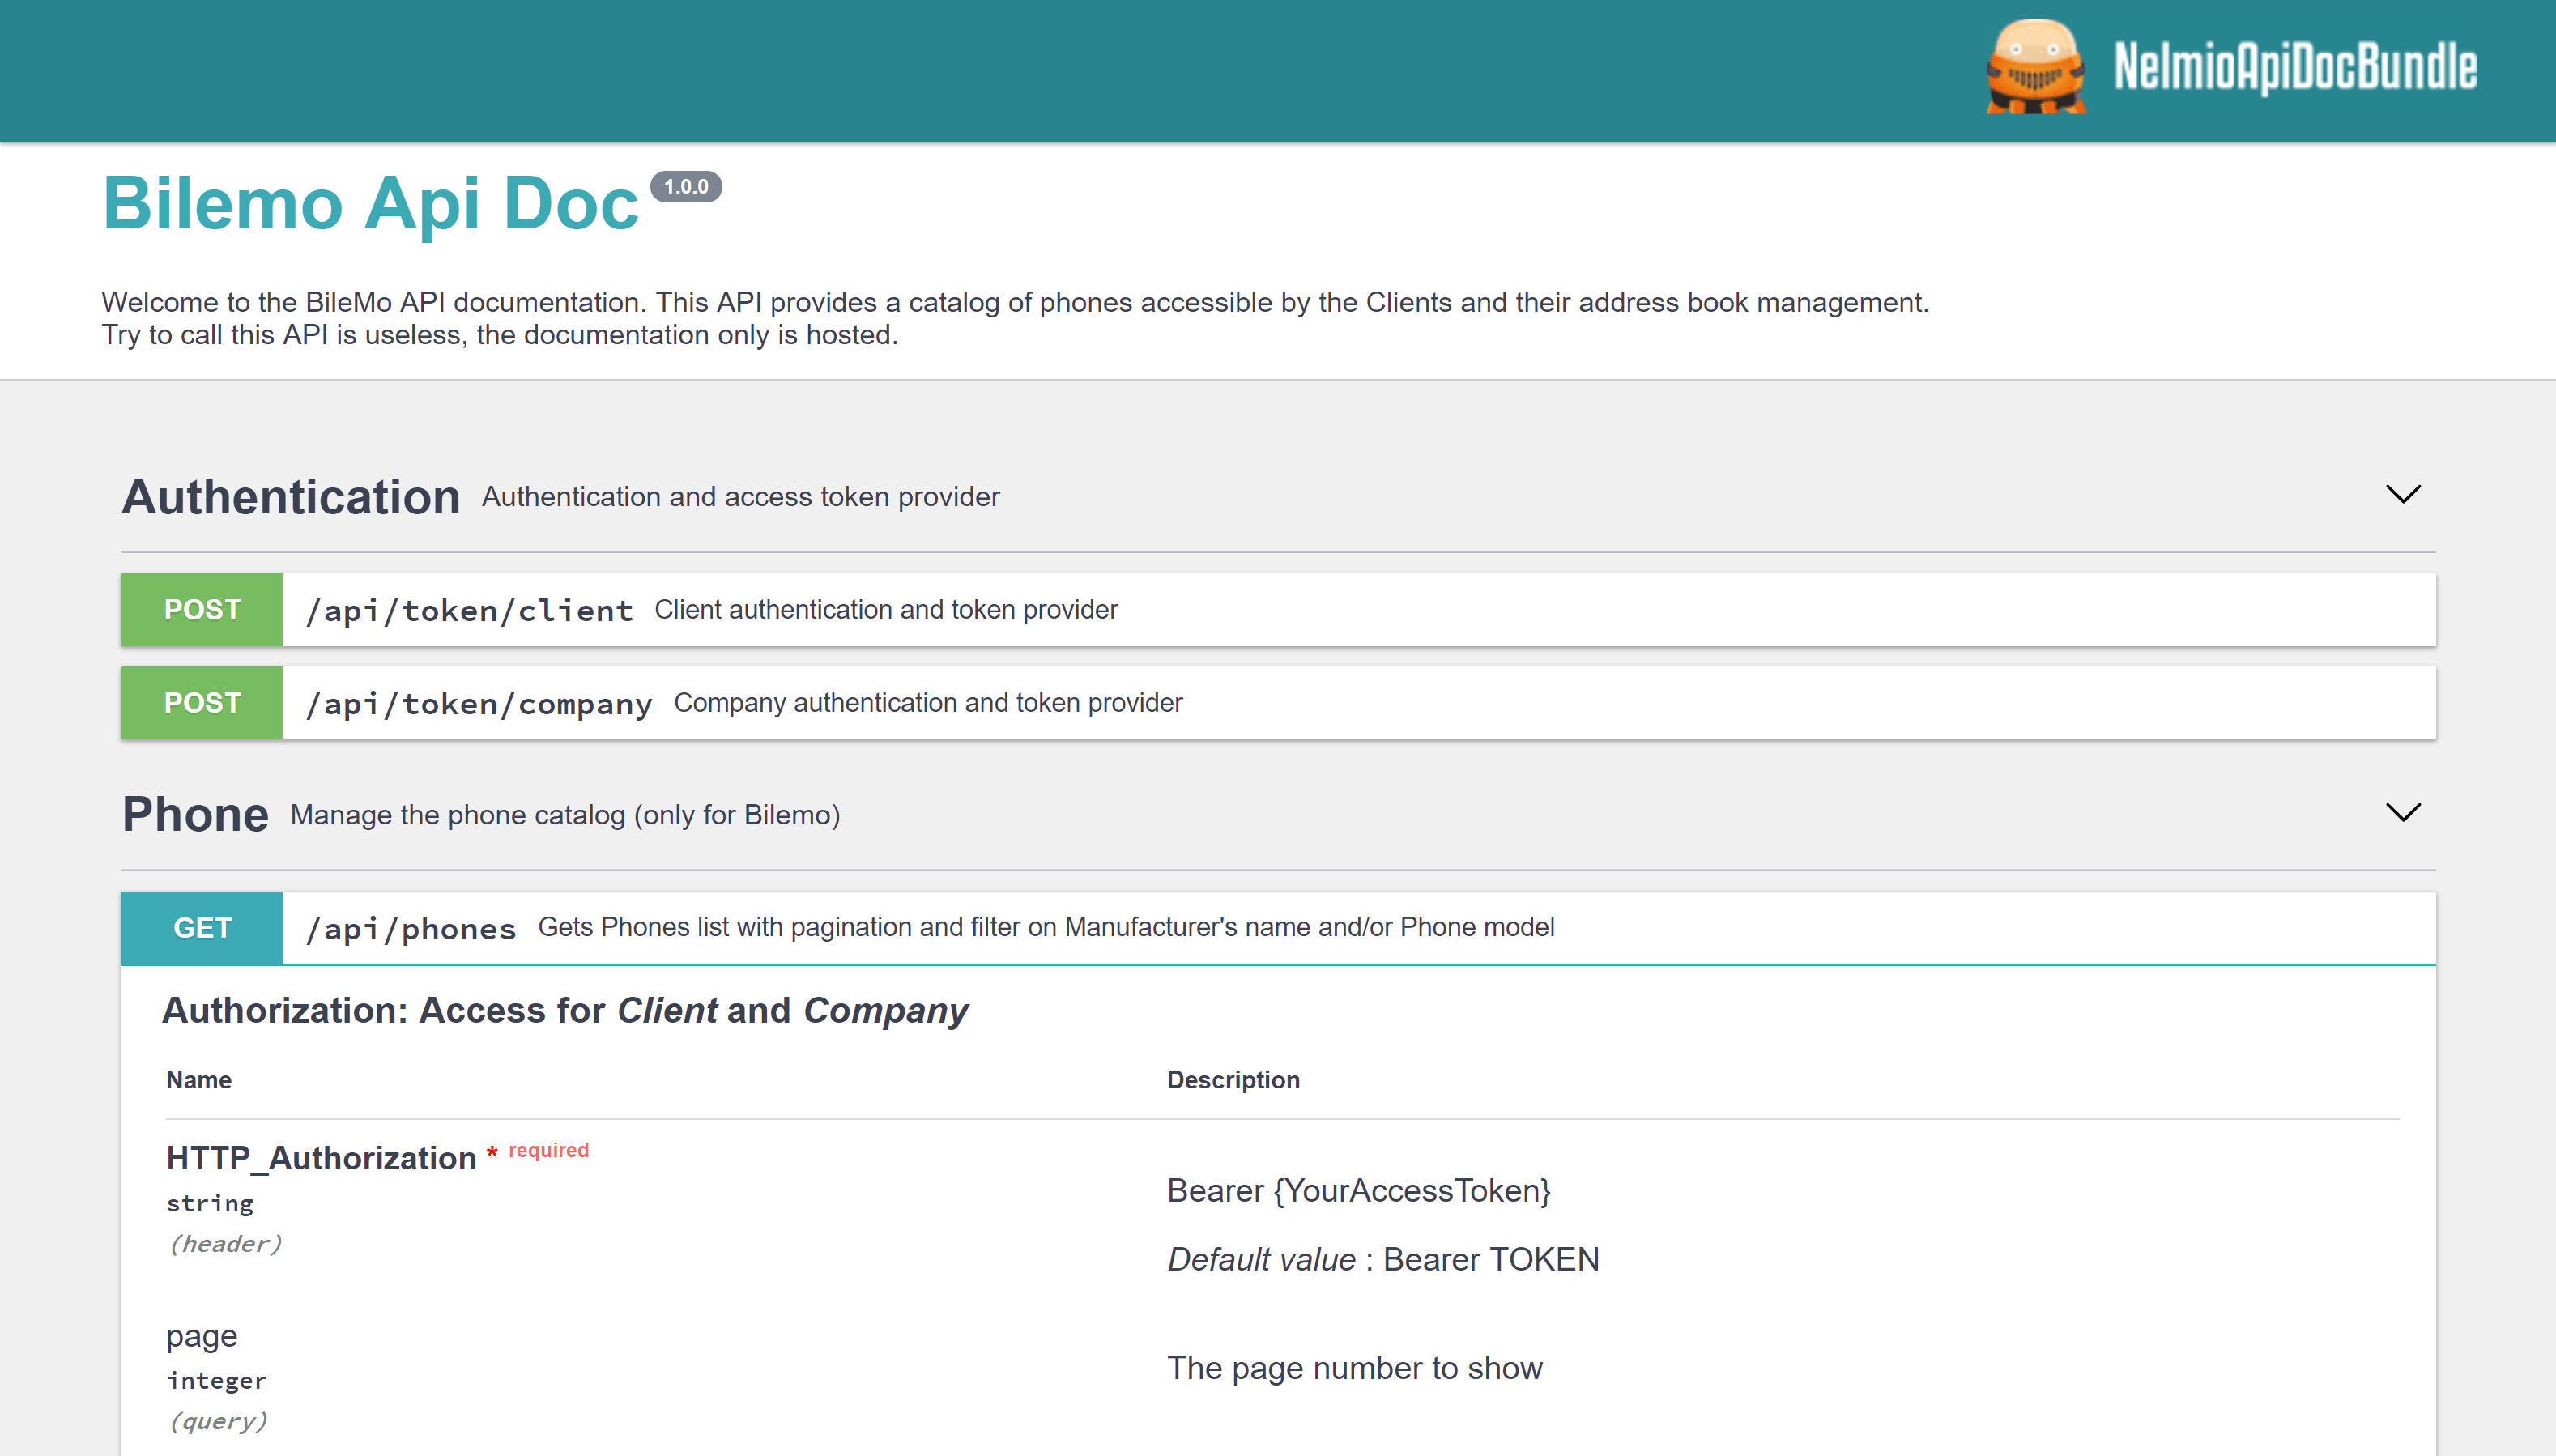Collapse the Phone section chevron
This screenshot has height=1456, width=2556.
point(2402,812)
